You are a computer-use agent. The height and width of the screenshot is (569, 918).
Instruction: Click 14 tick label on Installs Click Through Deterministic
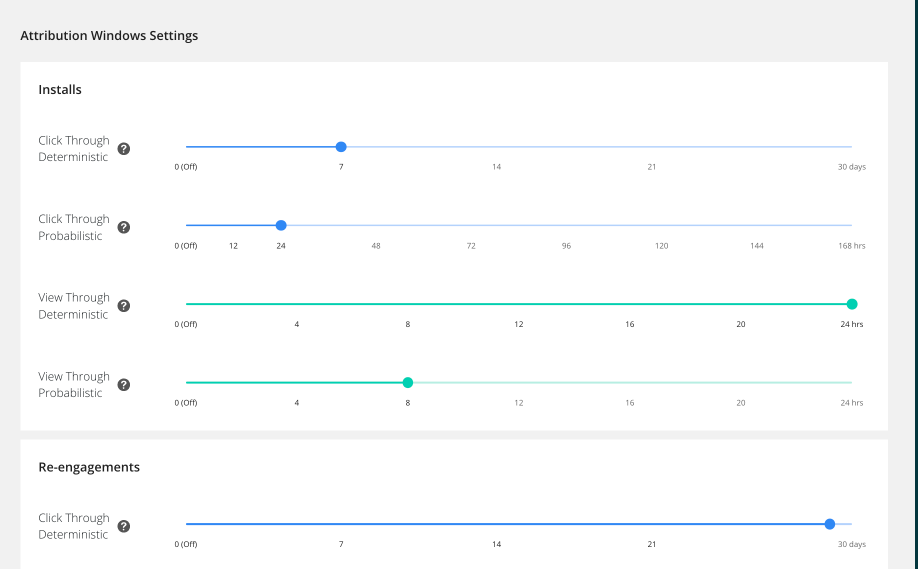click(496, 166)
